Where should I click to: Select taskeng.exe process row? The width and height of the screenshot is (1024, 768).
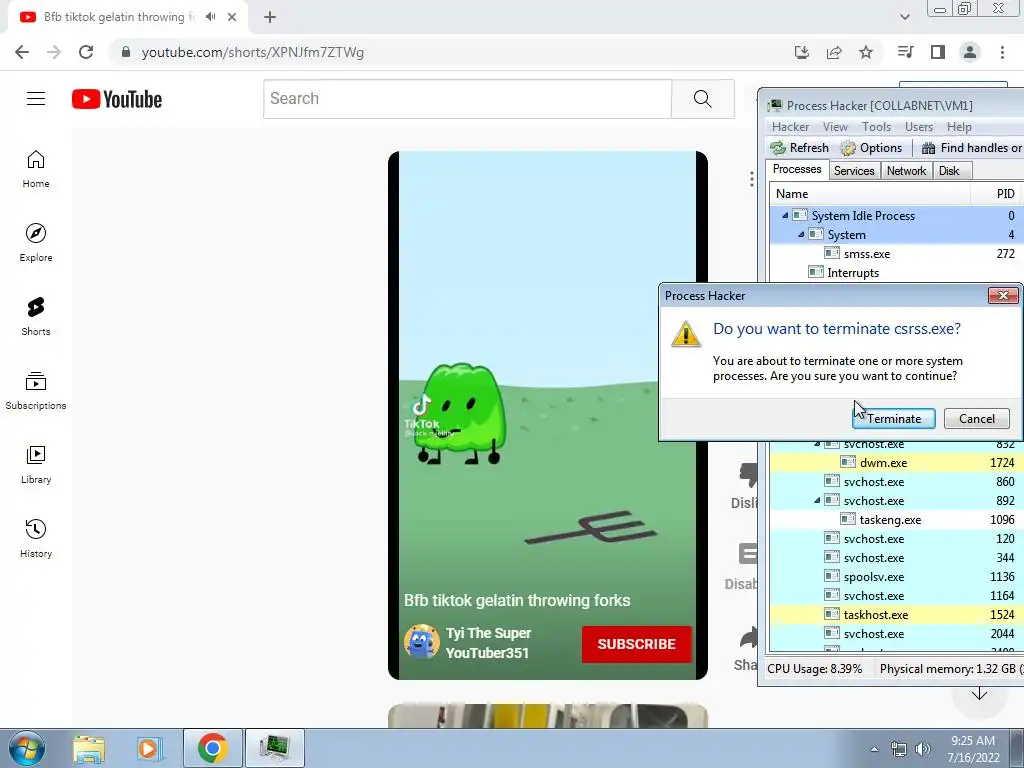coord(896,520)
